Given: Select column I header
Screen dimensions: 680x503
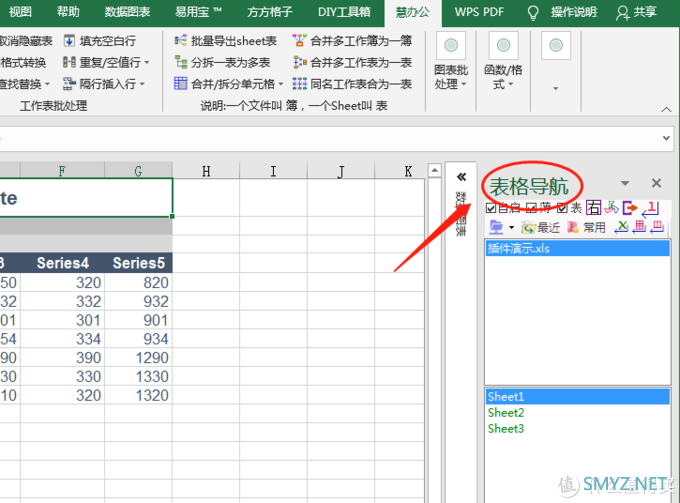Looking at the screenshot, I should click(273, 171).
